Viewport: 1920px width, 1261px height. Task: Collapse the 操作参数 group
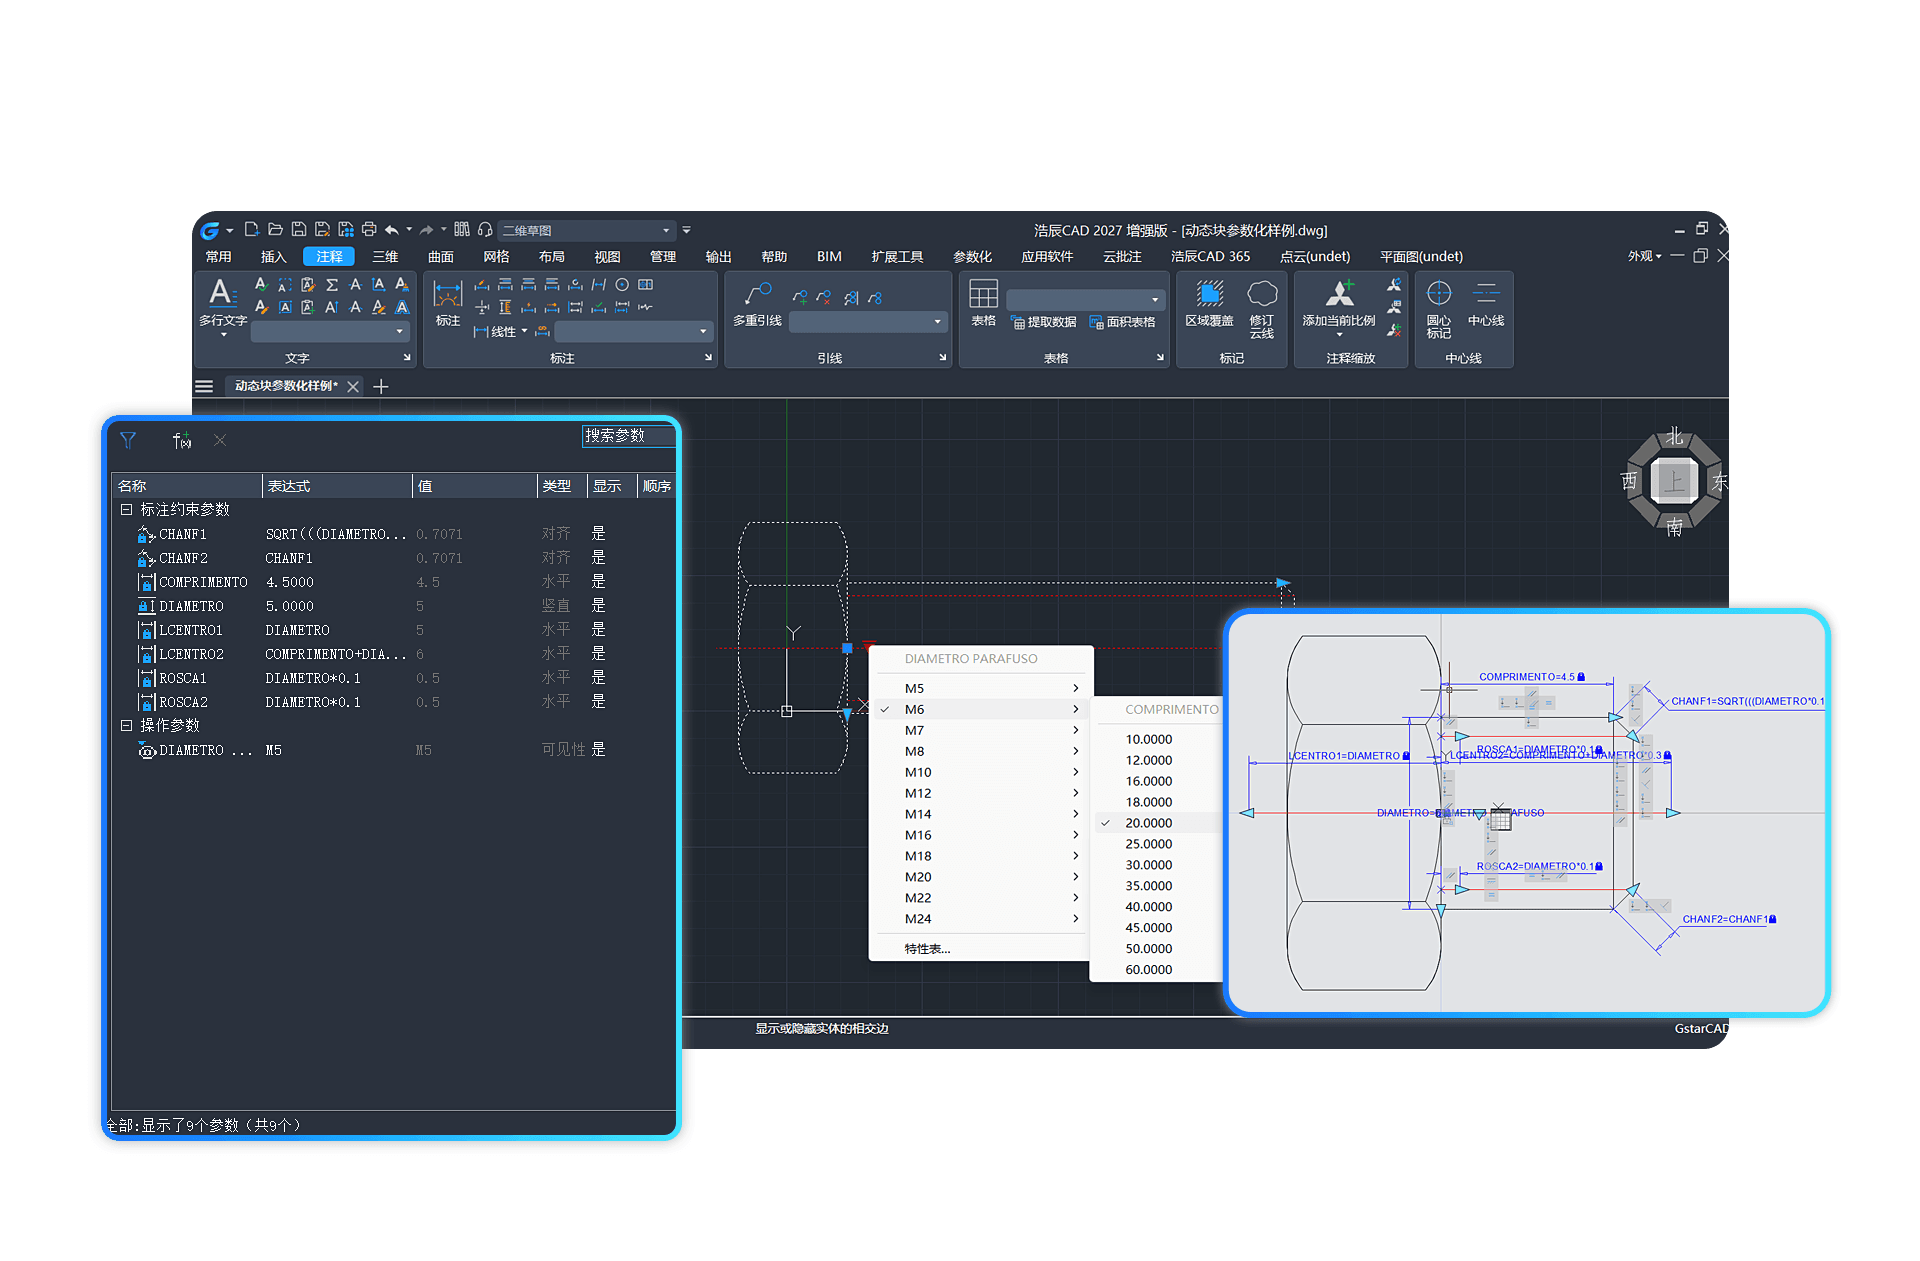pos(126,725)
